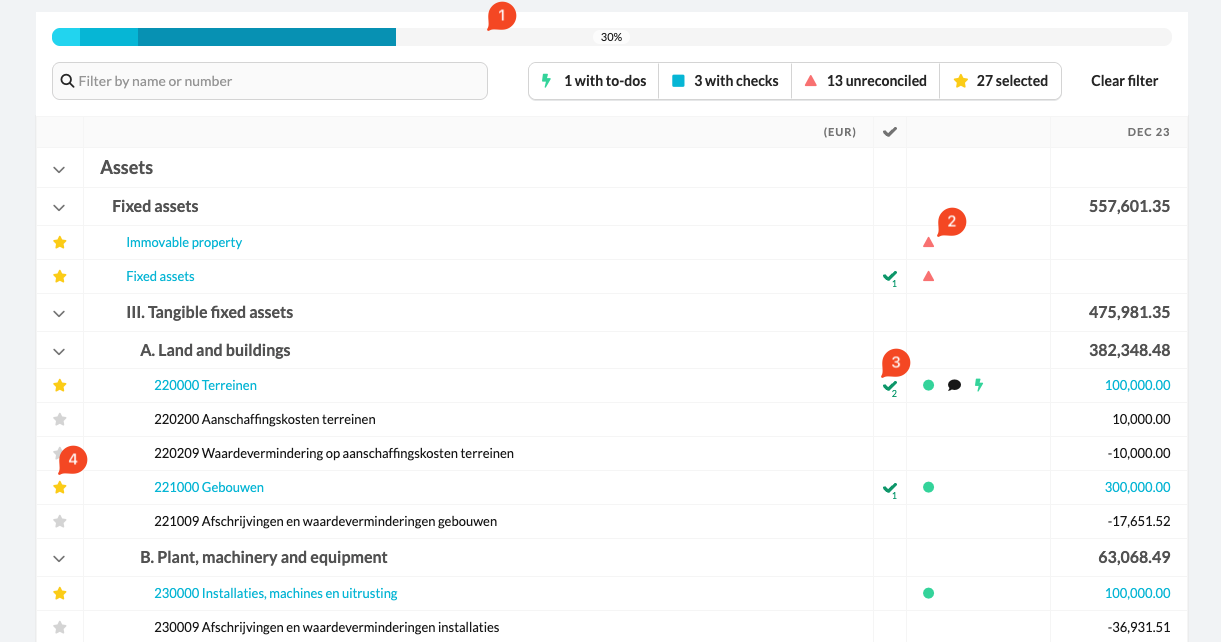This screenshot has height=642, width=1221.
Task: Click 220209 Waardevermindering op aanschaffingskosten terreinen
Action: 334,453
